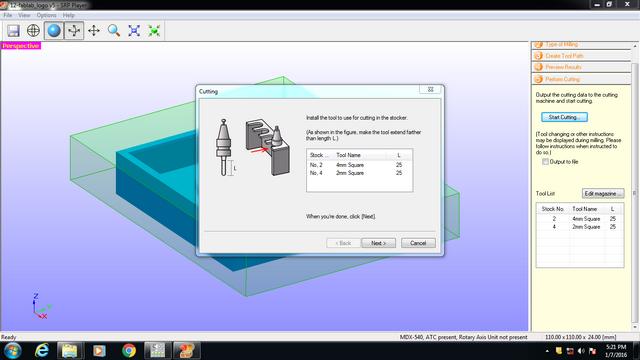Image resolution: width=640 pixels, height=360 pixels.
Task: Click the side panel vertical scrollbar
Action: pyautogui.click(x=634, y=192)
